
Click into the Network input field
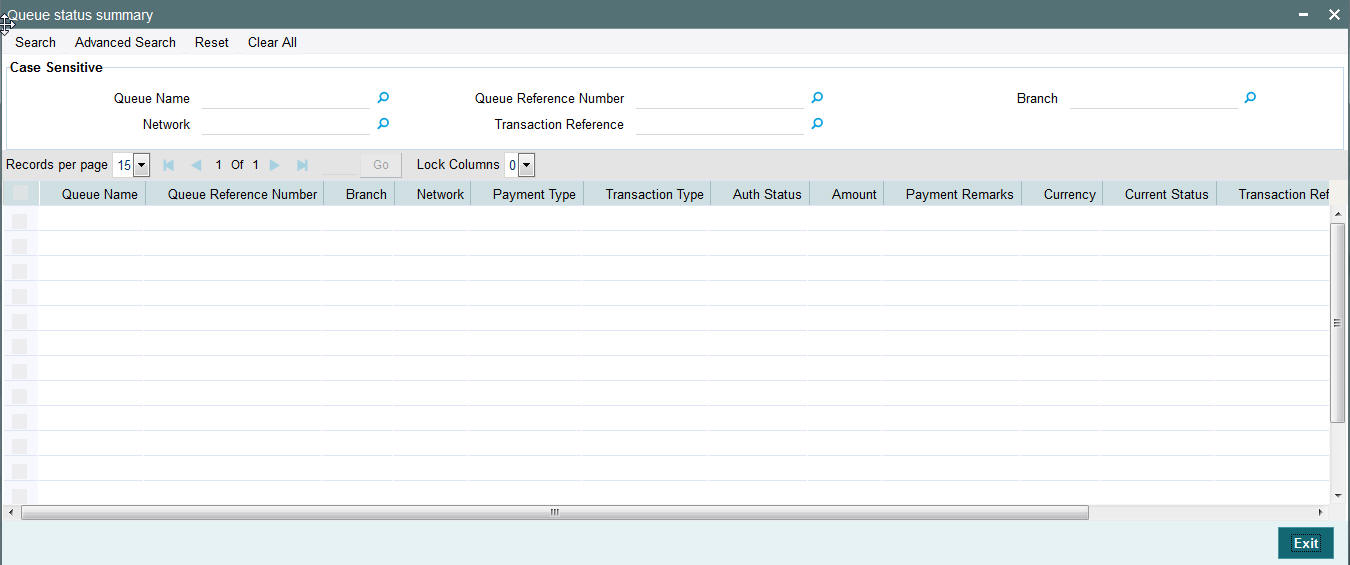click(x=285, y=124)
